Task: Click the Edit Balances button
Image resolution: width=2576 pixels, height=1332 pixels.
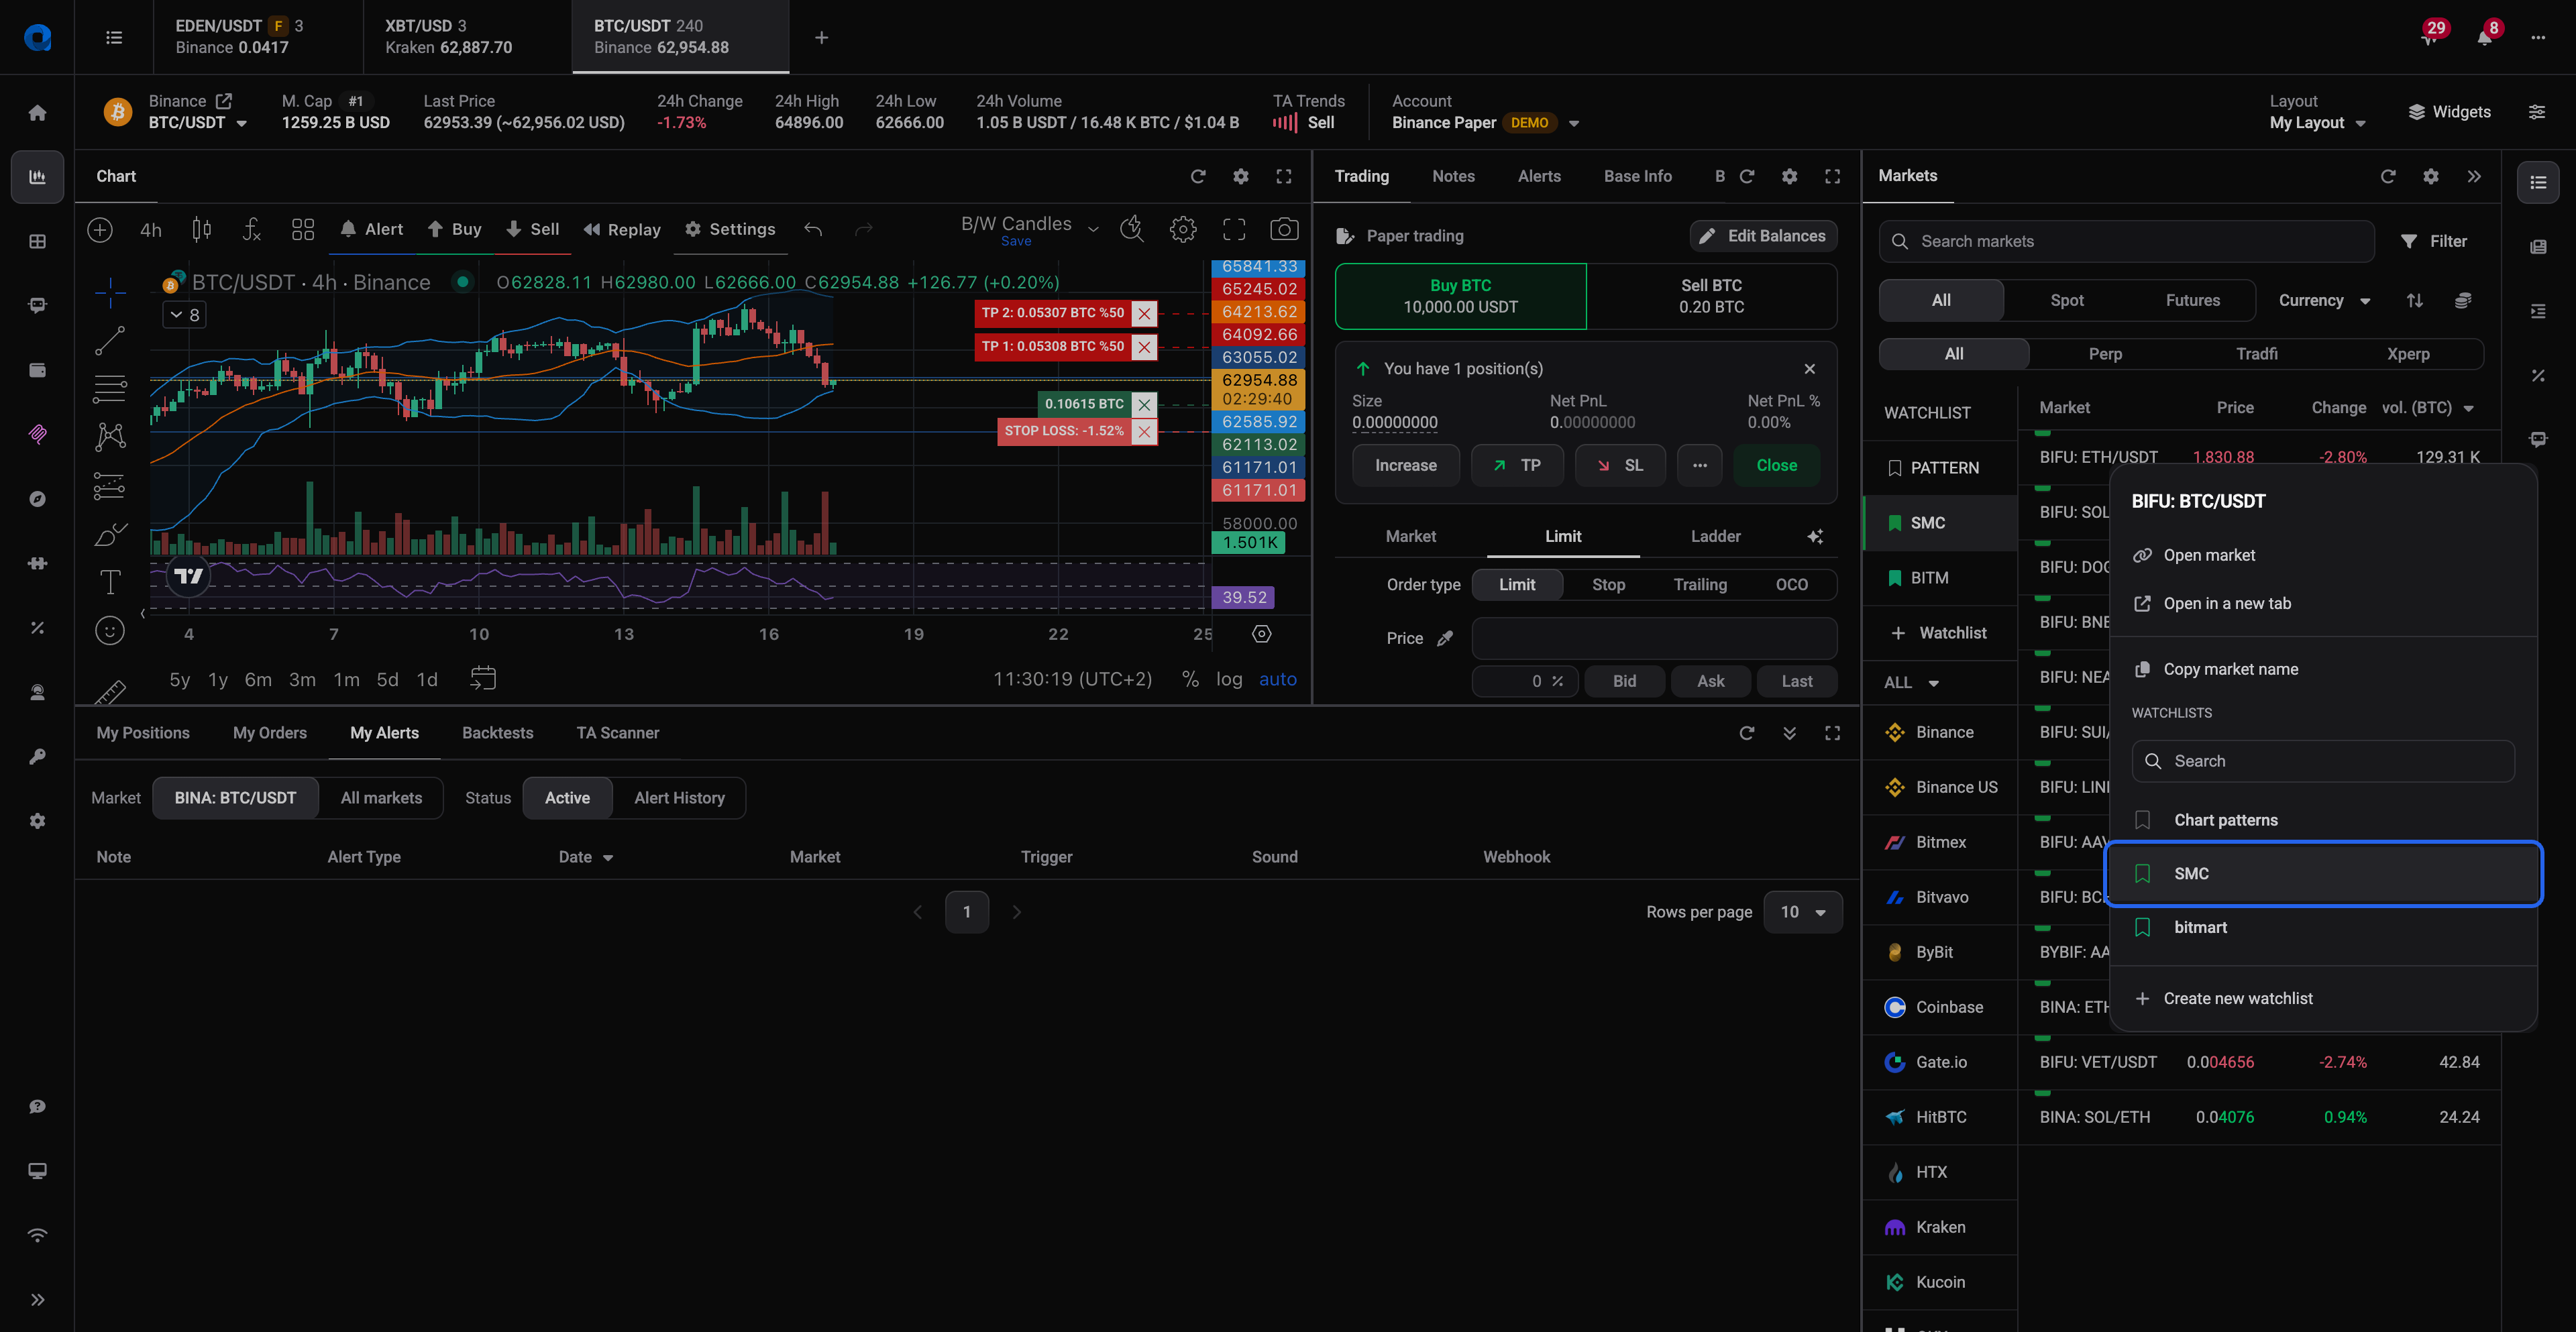Action: point(1763,236)
